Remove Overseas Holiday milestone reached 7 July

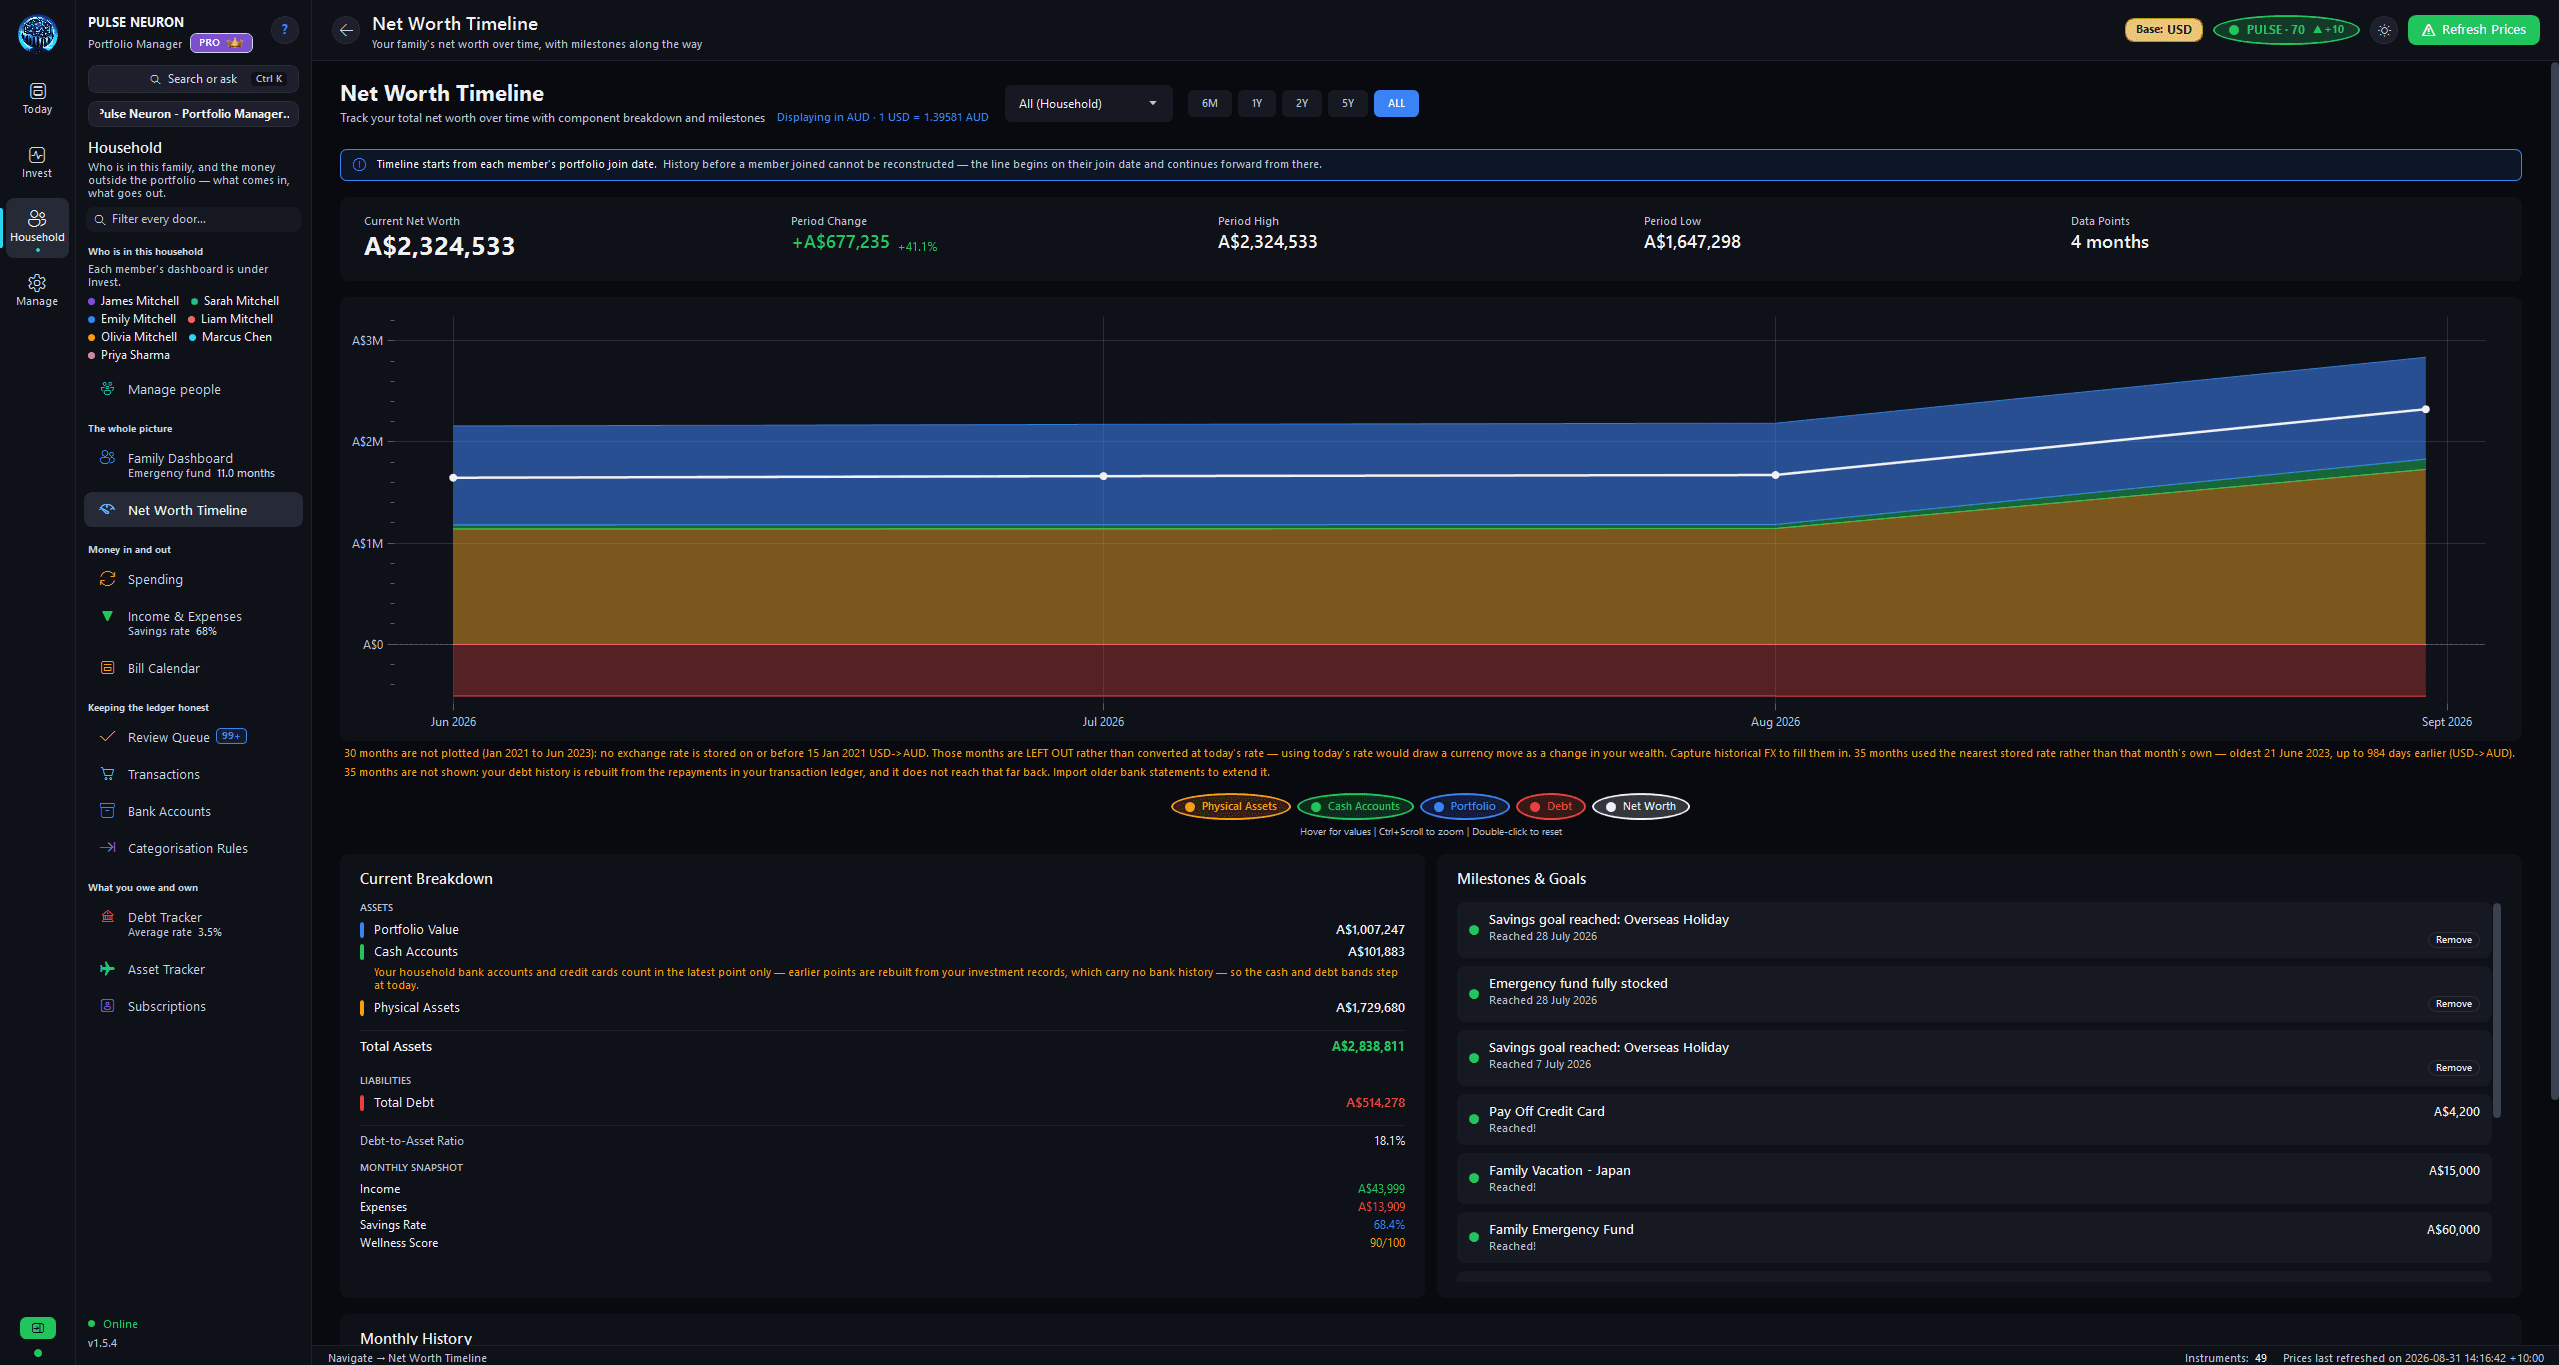coord(2453,1068)
